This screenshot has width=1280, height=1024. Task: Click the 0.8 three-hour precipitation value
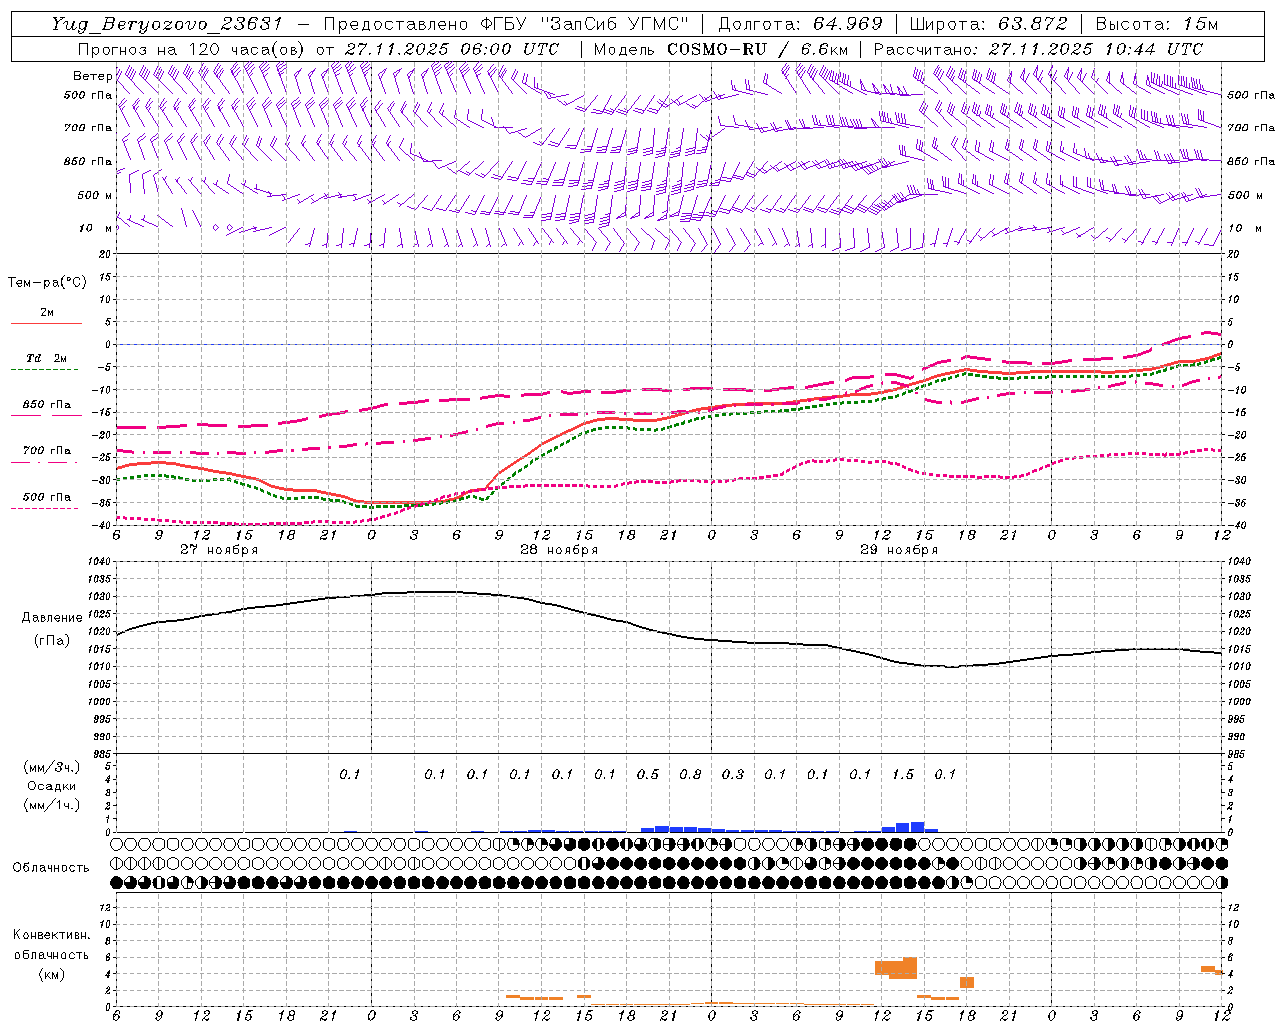[x=690, y=774]
